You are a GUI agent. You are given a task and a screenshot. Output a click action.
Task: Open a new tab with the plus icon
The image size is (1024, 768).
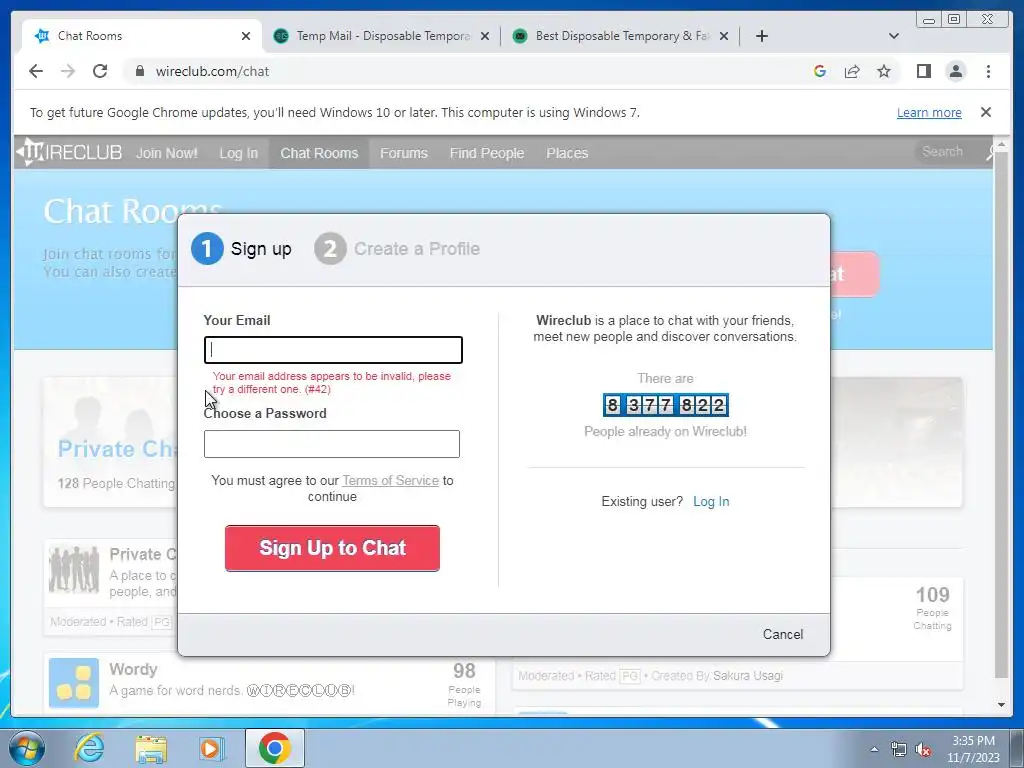pyautogui.click(x=761, y=36)
